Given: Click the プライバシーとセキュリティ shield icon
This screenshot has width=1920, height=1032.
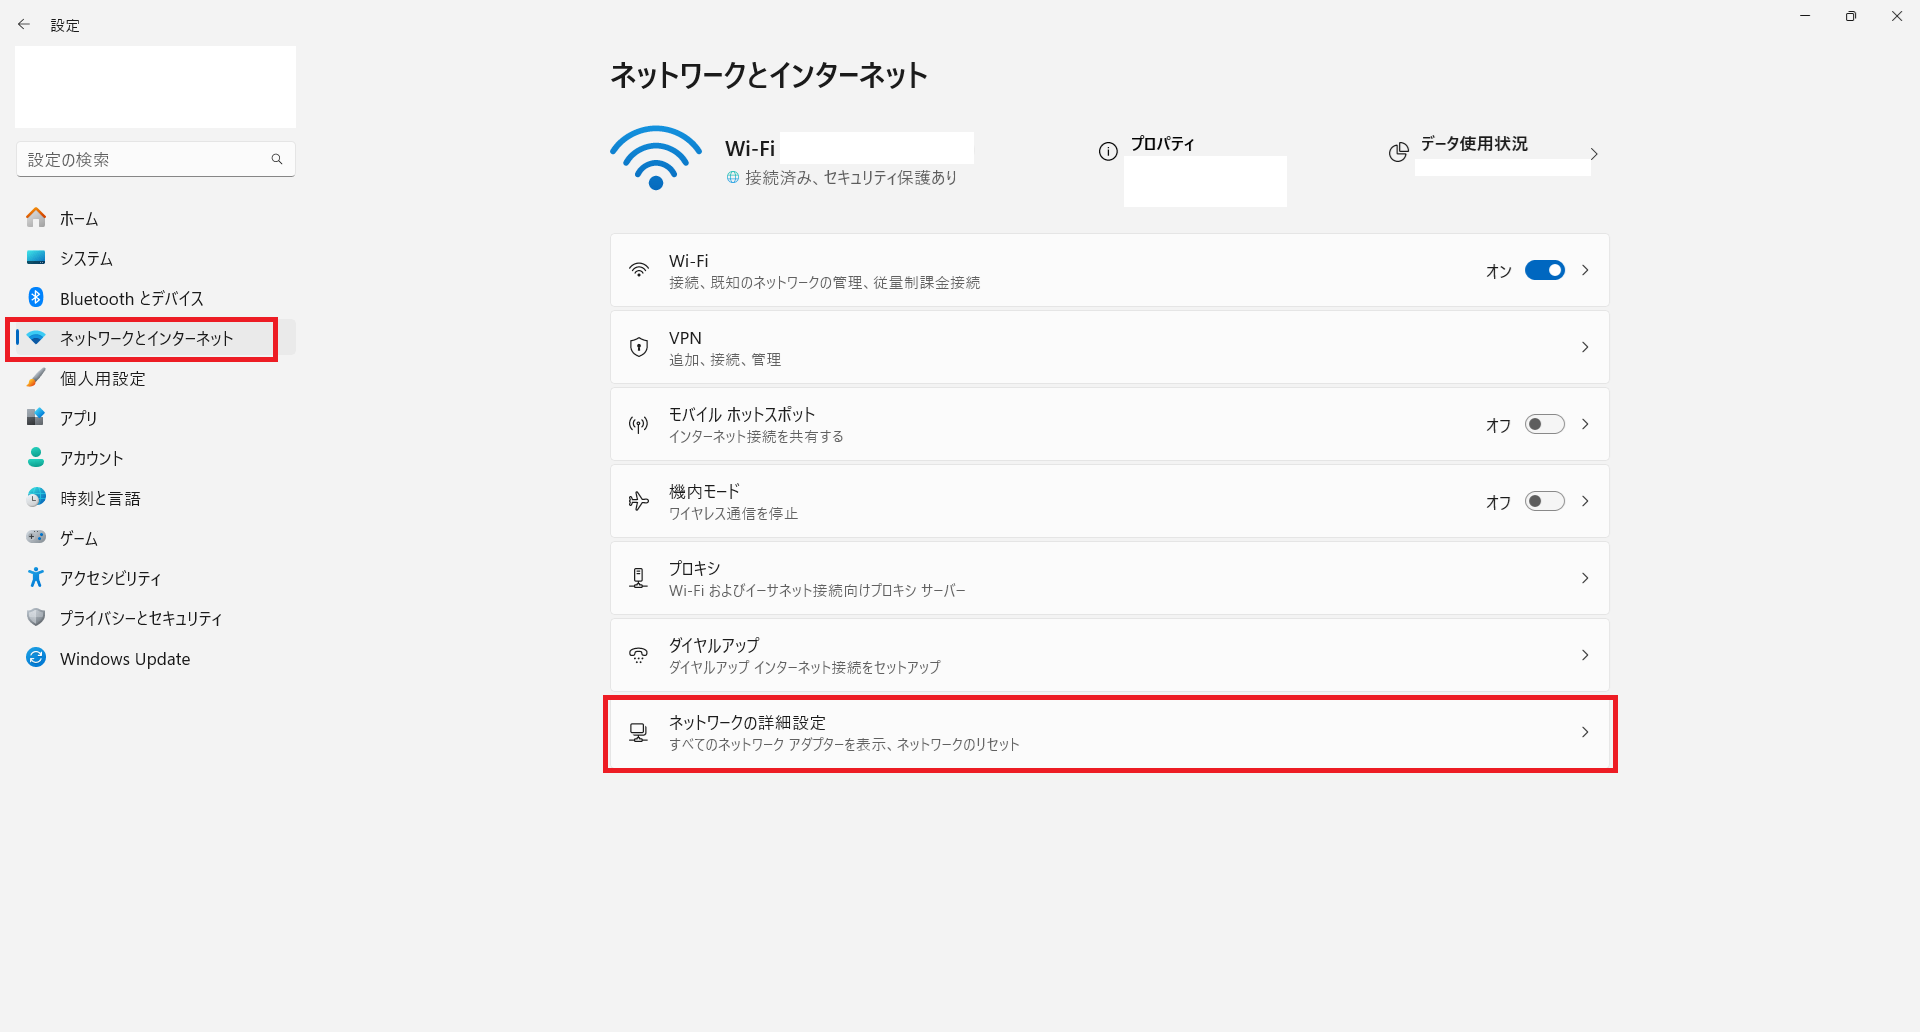Looking at the screenshot, I should (x=36, y=617).
